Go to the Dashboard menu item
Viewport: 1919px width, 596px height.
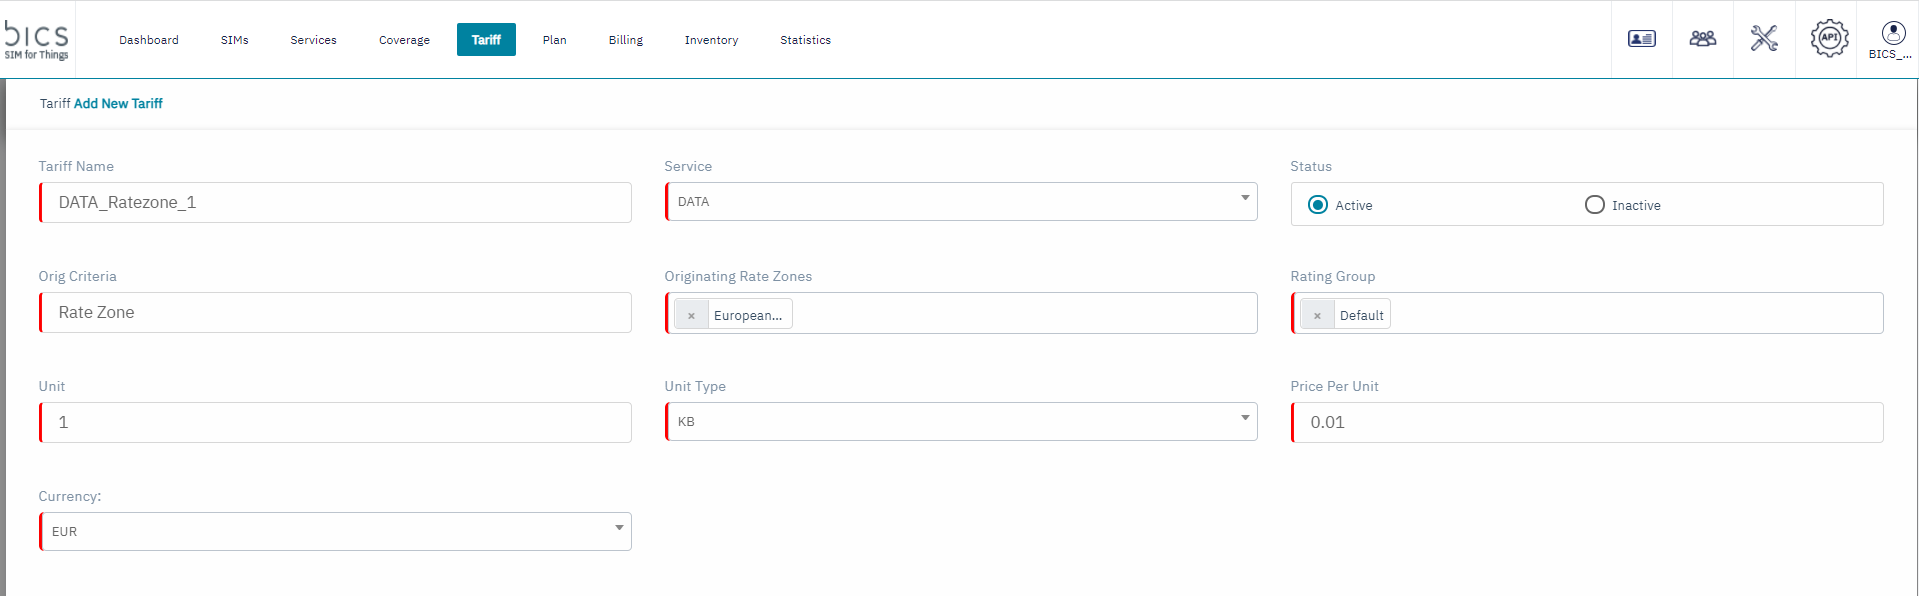[x=149, y=40]
